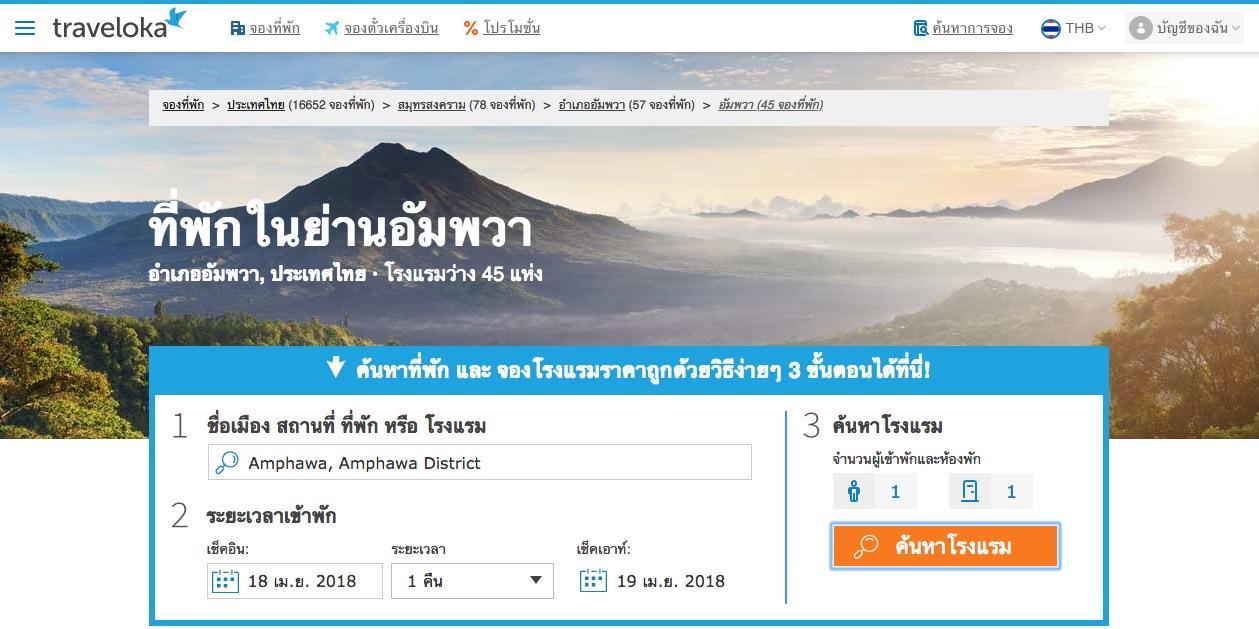Screen dimensions: 1259x629
Task: Open the โปรโมชั่น menu item
Action: 512,28
